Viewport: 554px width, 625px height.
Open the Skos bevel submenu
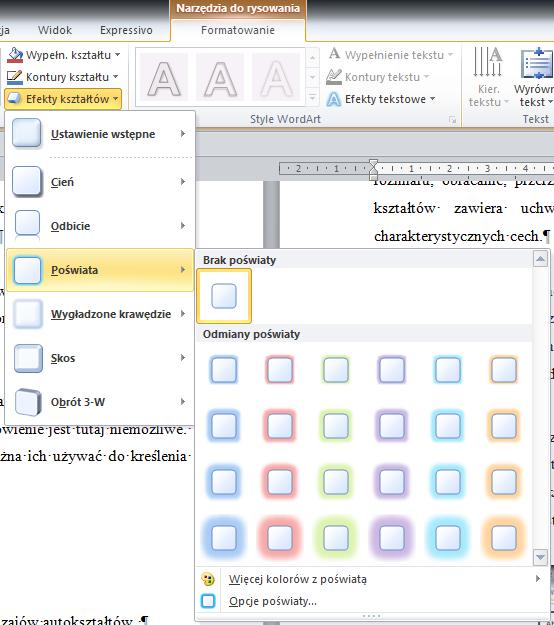[x=100, y=358]
